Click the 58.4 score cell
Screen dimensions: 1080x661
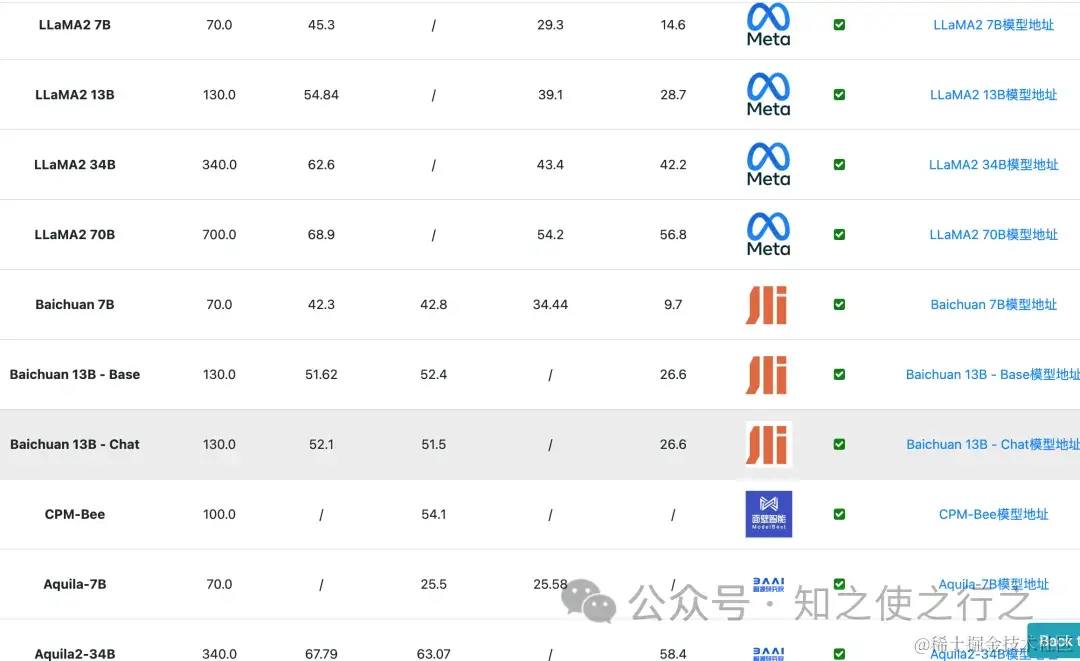pyautogui.click(x=673, y=653)
